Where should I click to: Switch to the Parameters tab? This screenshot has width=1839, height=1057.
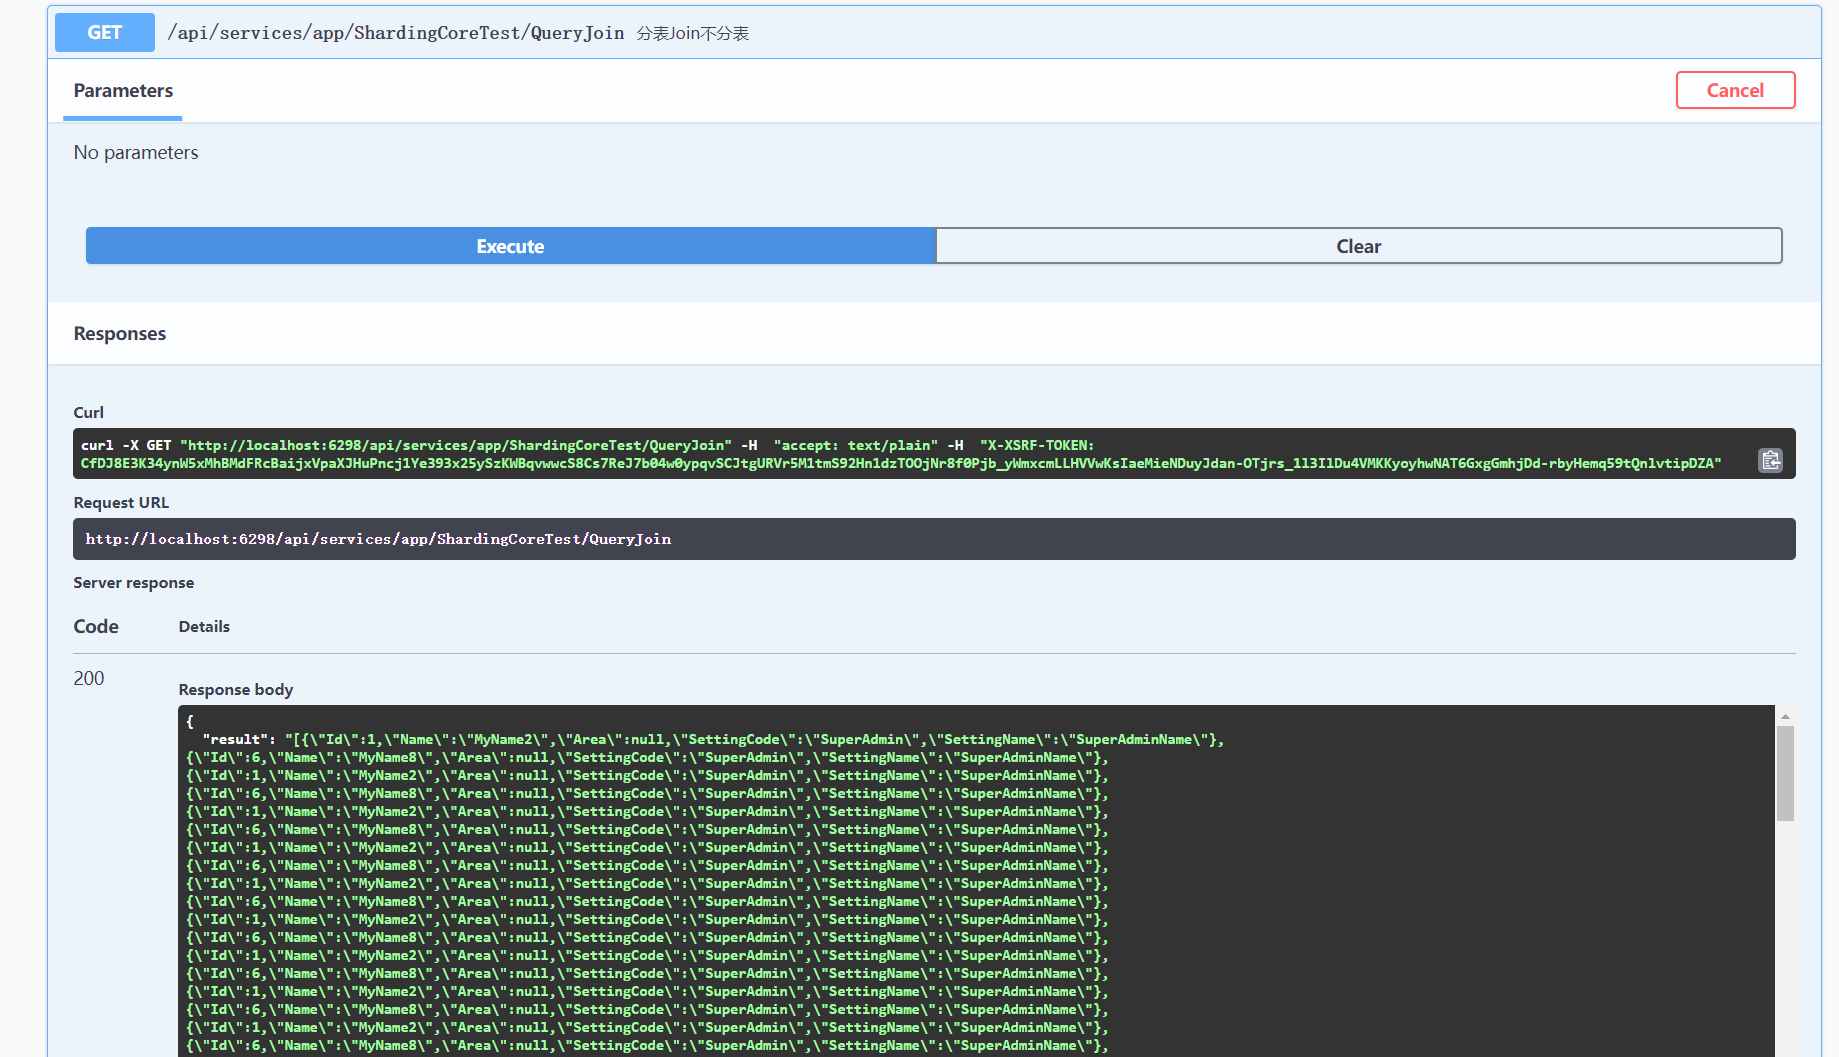point(123,91)
